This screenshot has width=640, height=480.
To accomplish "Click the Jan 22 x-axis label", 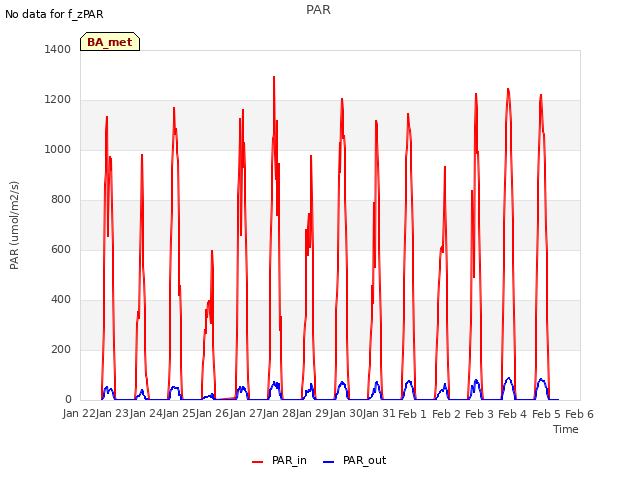I will (x=79, y=414).
